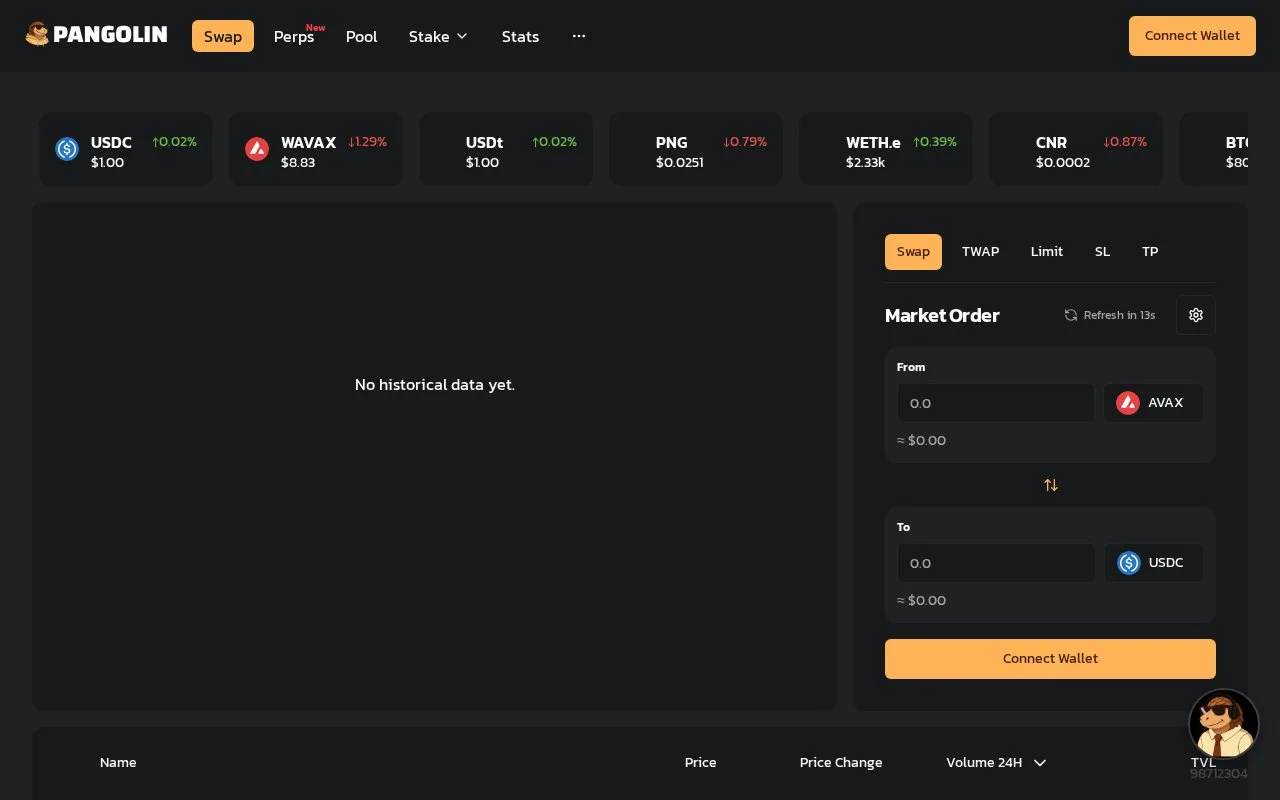Click the header Connect Wallet button
Viewport: 1280px width, 800px height.
click(1192, 36)
